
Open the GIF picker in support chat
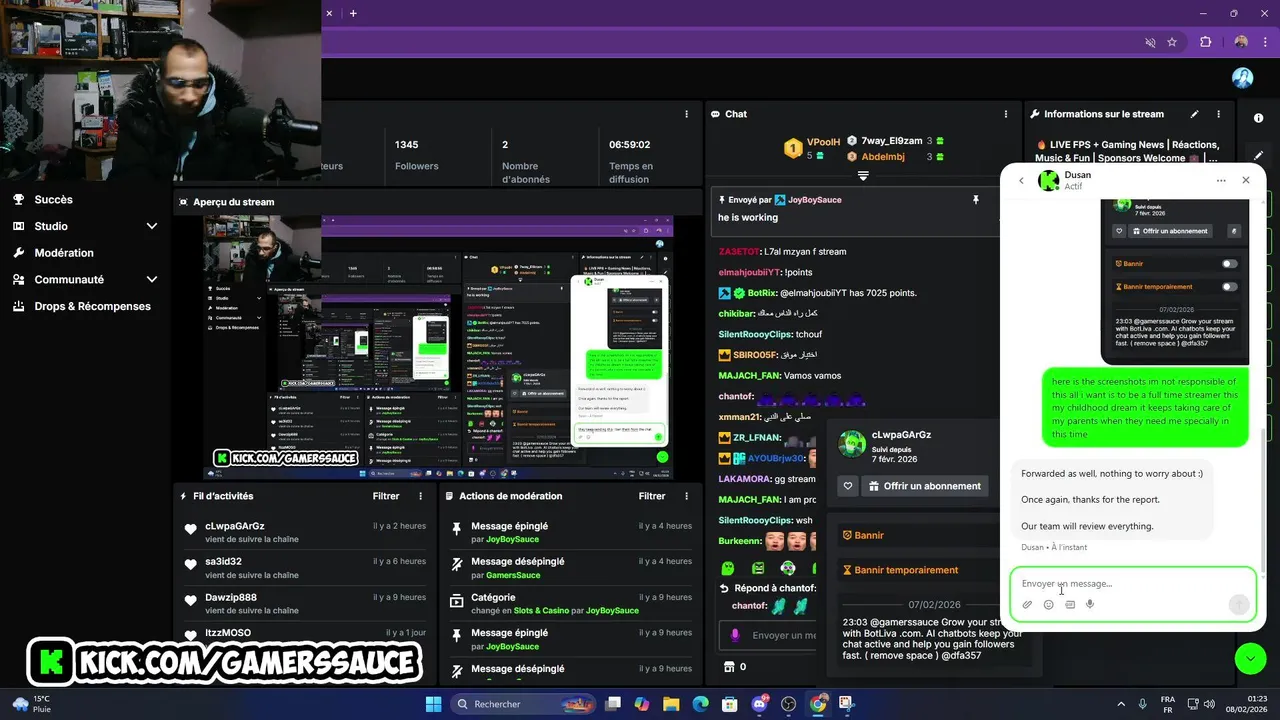tap(1070, 604)
